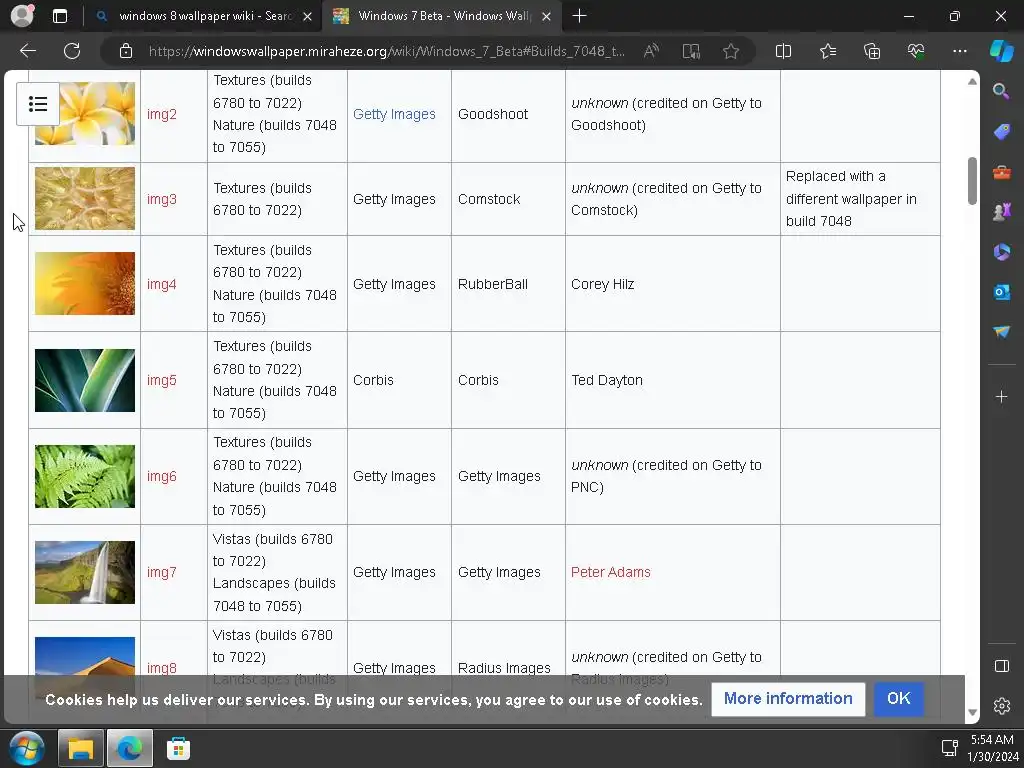Open Settings and more ellipsis menu

(x=959, y=51)
